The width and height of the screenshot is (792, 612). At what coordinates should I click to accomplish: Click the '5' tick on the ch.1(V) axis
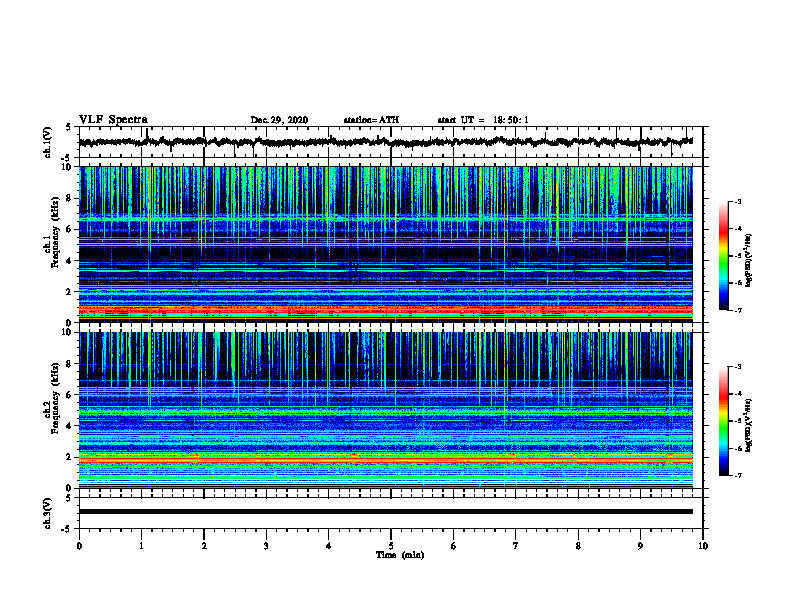[x=68, y=127]
